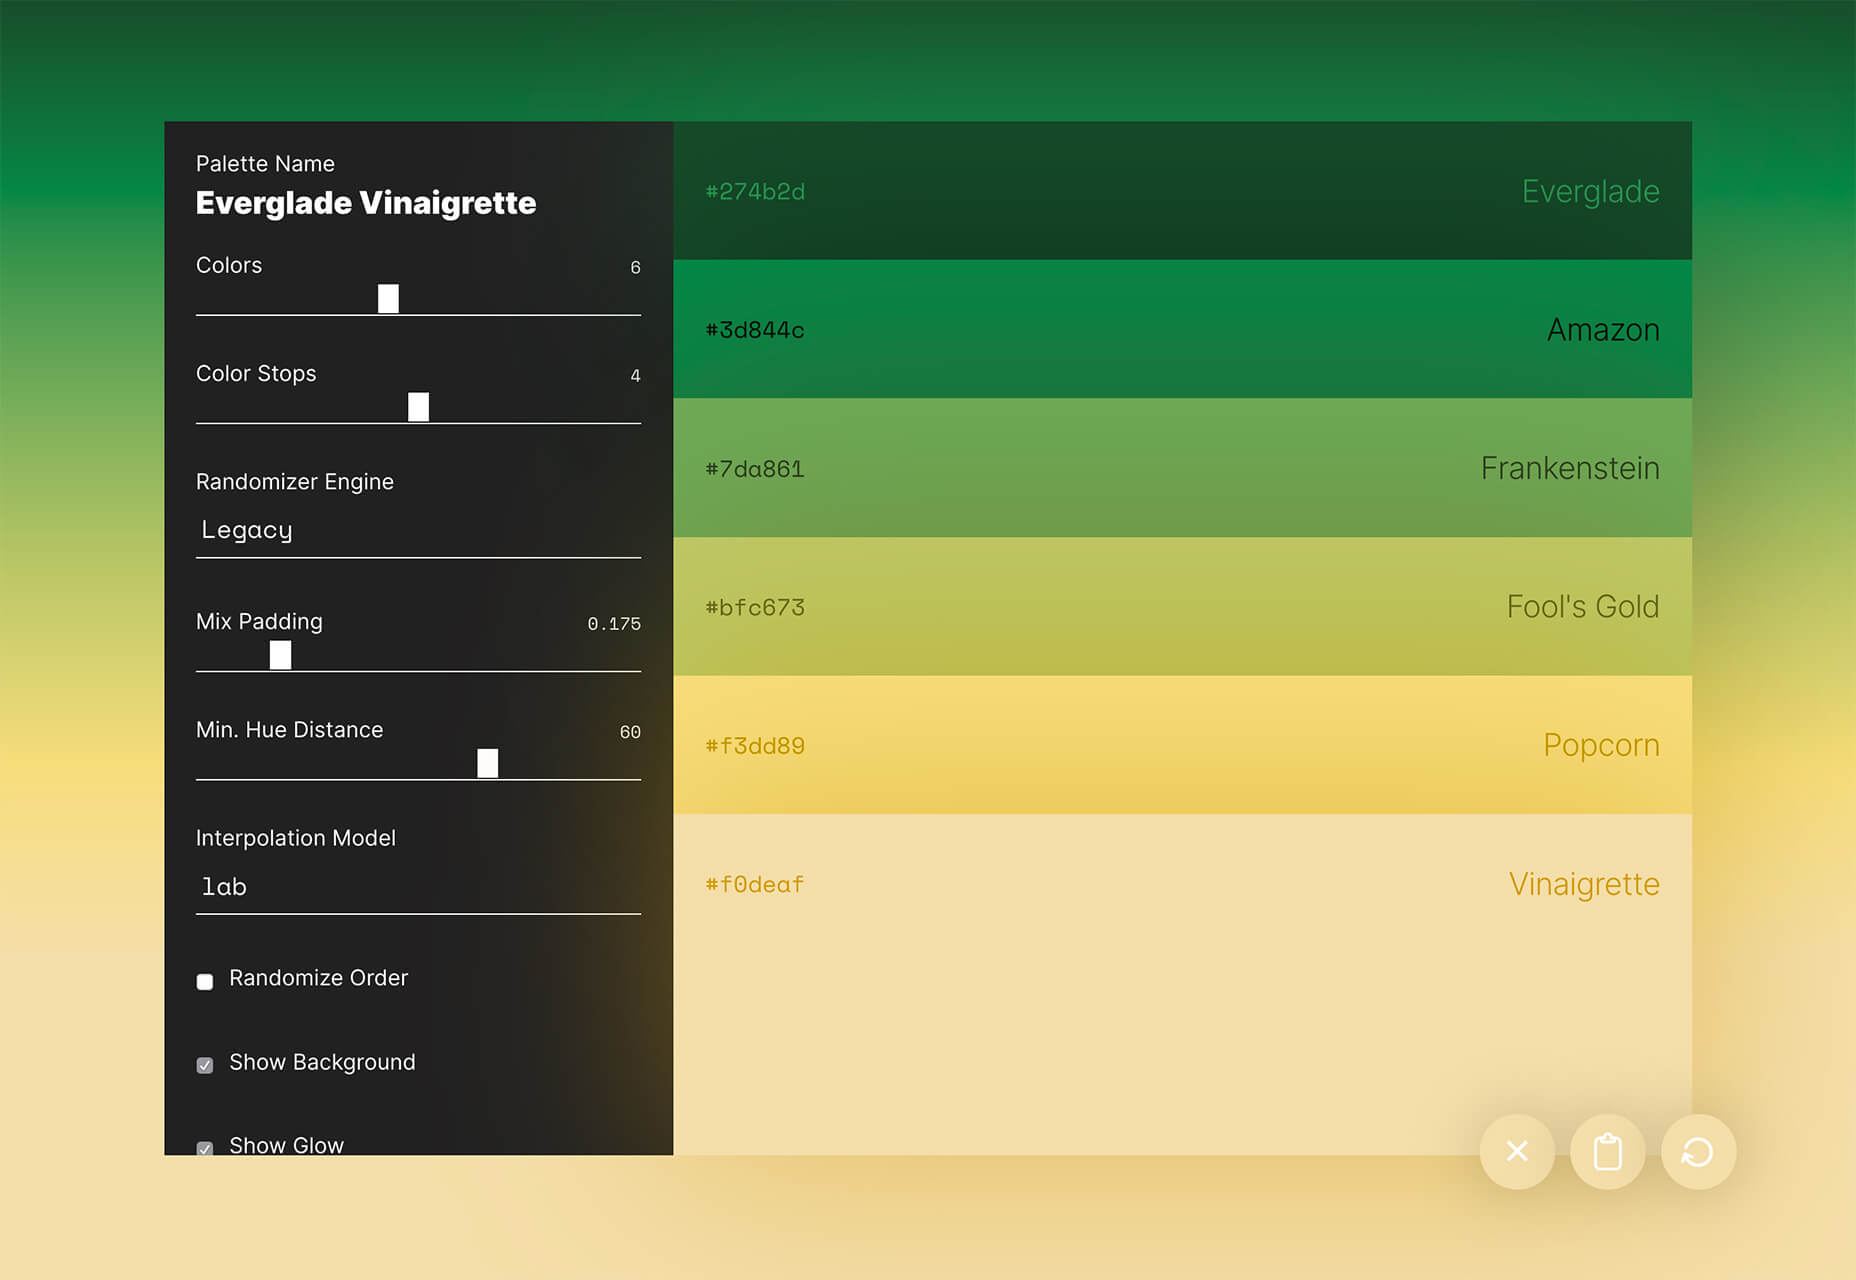
Task: Regenerate palette with the refresh icon
Action: pyautogui.click(x=1698, y=1152)
